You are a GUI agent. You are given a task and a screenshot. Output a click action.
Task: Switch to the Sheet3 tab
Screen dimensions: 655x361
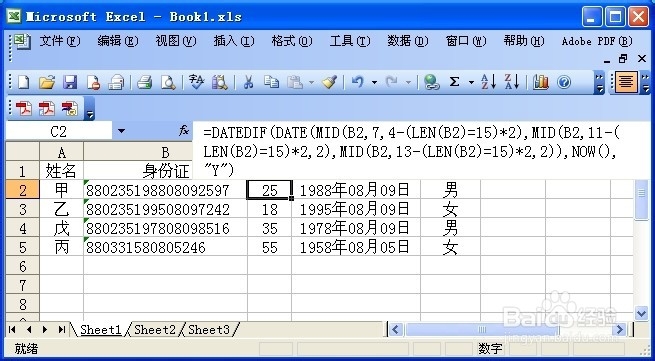click(209, 330)
